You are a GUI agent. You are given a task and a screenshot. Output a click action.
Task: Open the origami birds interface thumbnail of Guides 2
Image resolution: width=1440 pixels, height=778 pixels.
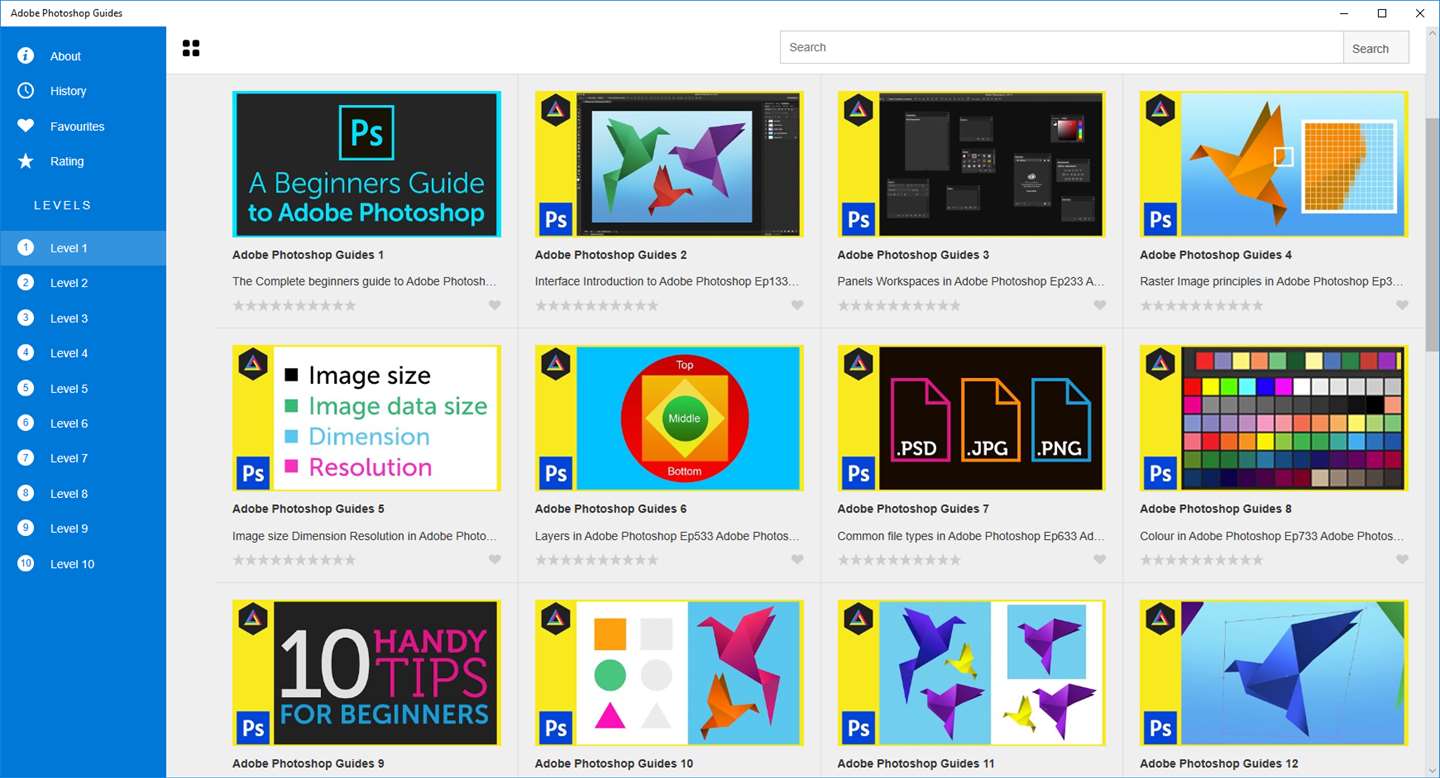tap(669, 164)
